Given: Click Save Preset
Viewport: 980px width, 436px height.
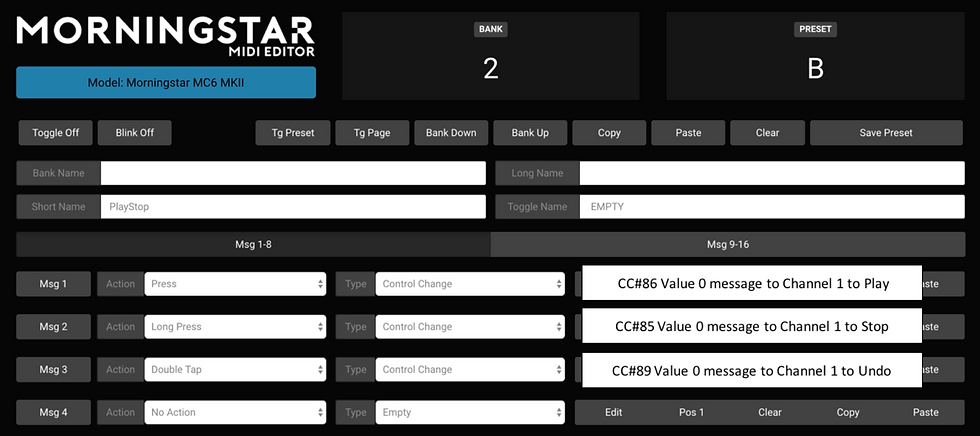Looking at the screenshot, I should 886,132.
